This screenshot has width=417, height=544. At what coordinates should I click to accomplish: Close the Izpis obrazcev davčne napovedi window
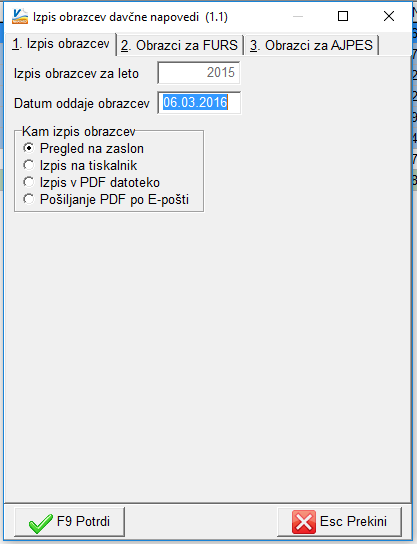point(389,16)
